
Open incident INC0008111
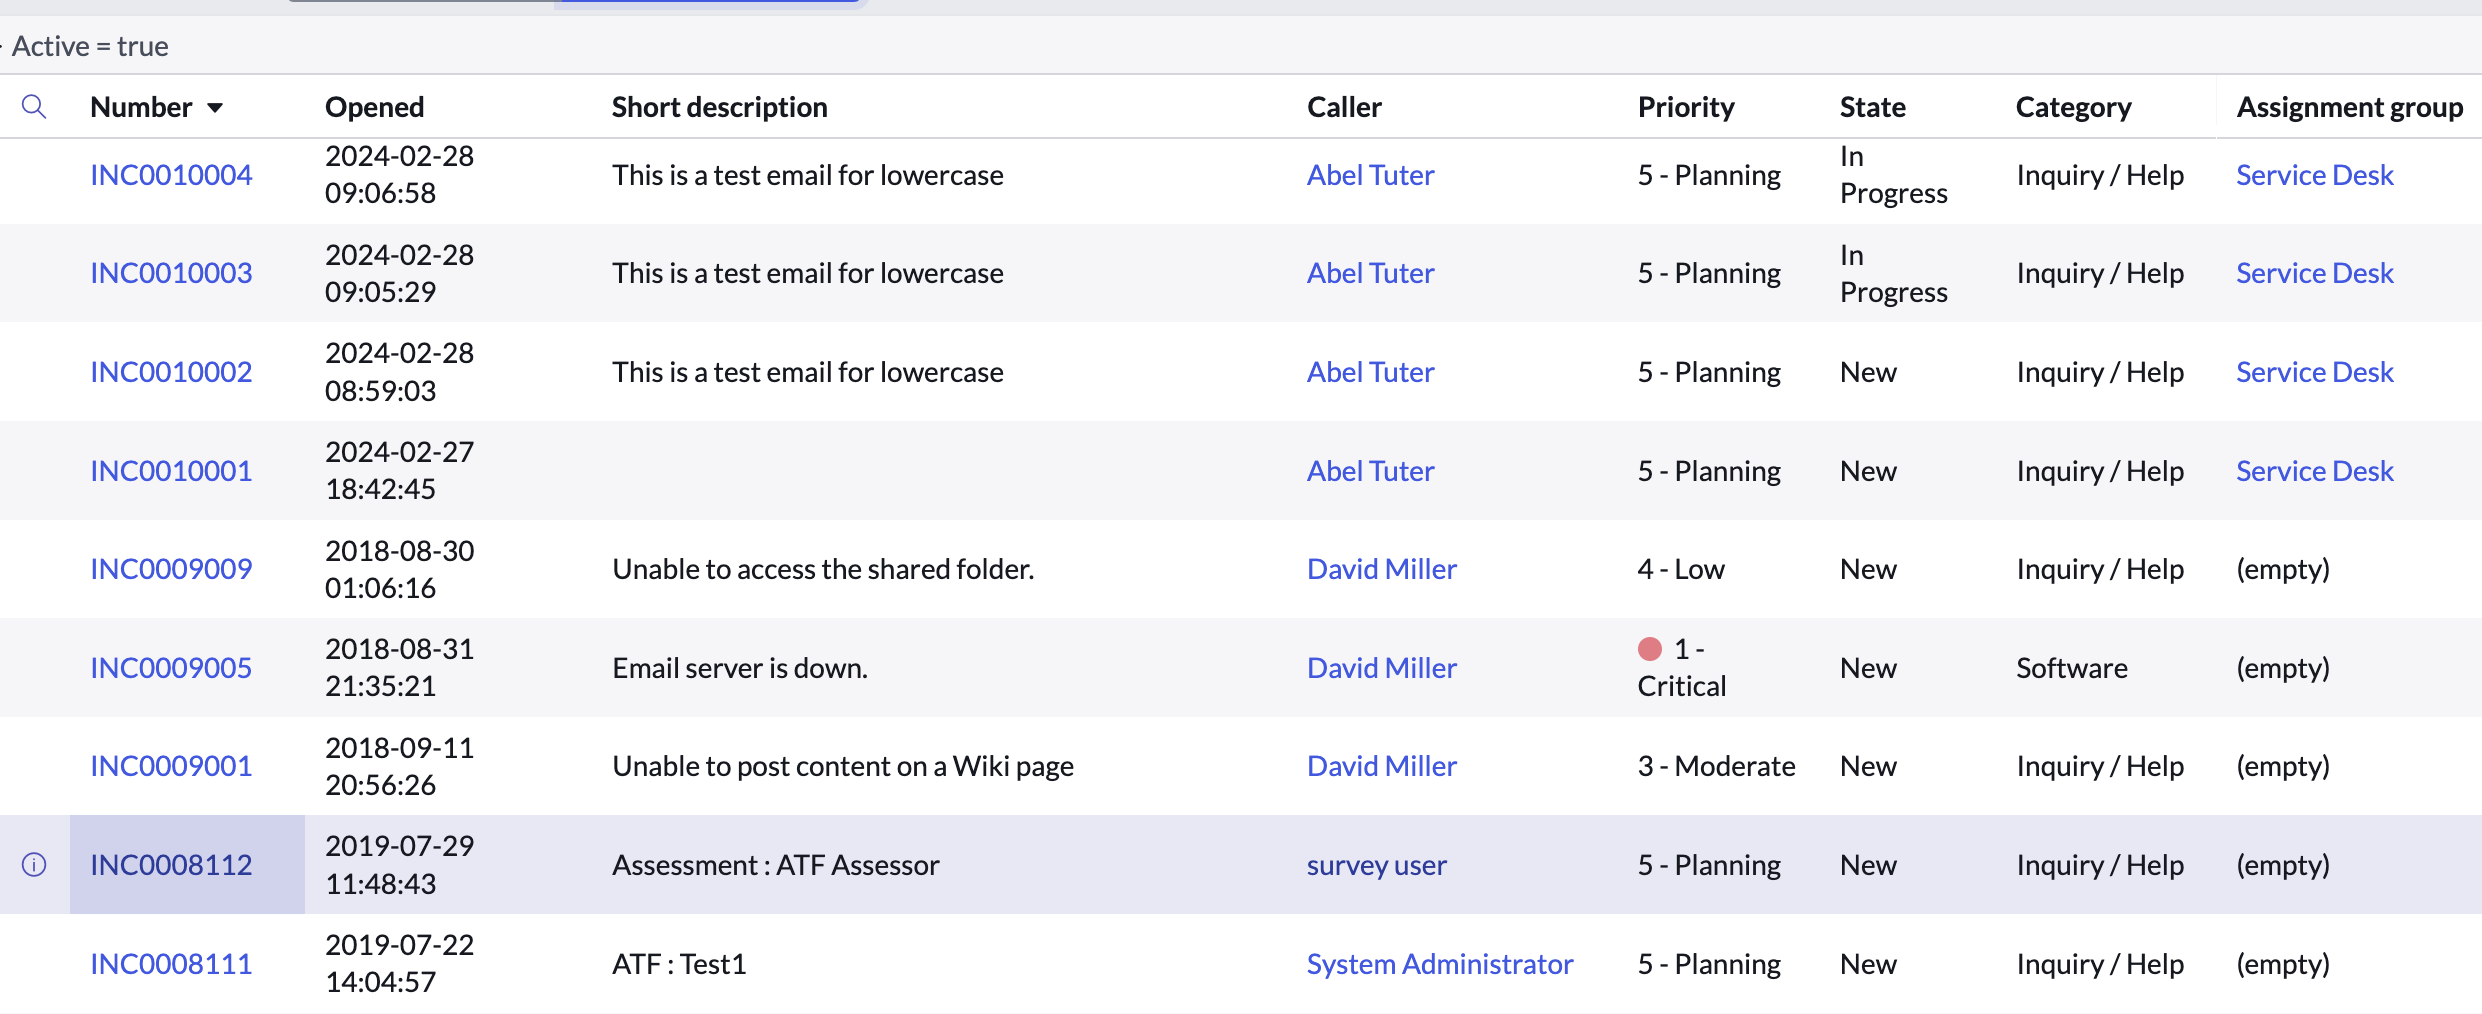pyautogui.click(x=171, y=964)
